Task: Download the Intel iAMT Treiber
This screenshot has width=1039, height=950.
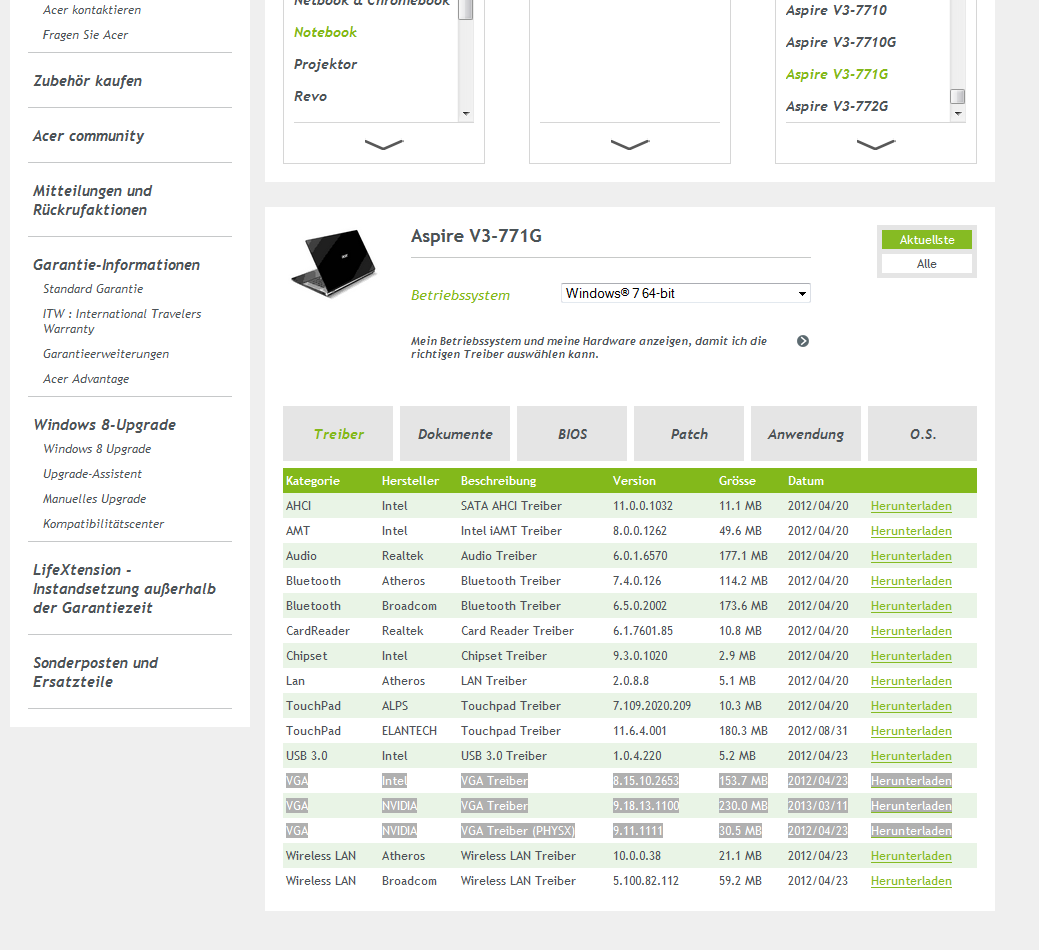Action: coord(911,531)
